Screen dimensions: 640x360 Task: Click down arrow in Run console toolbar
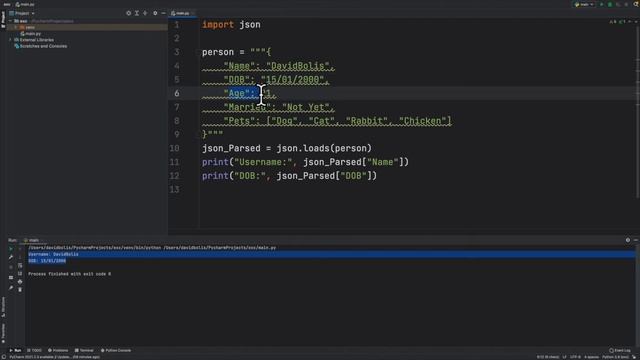20,257
